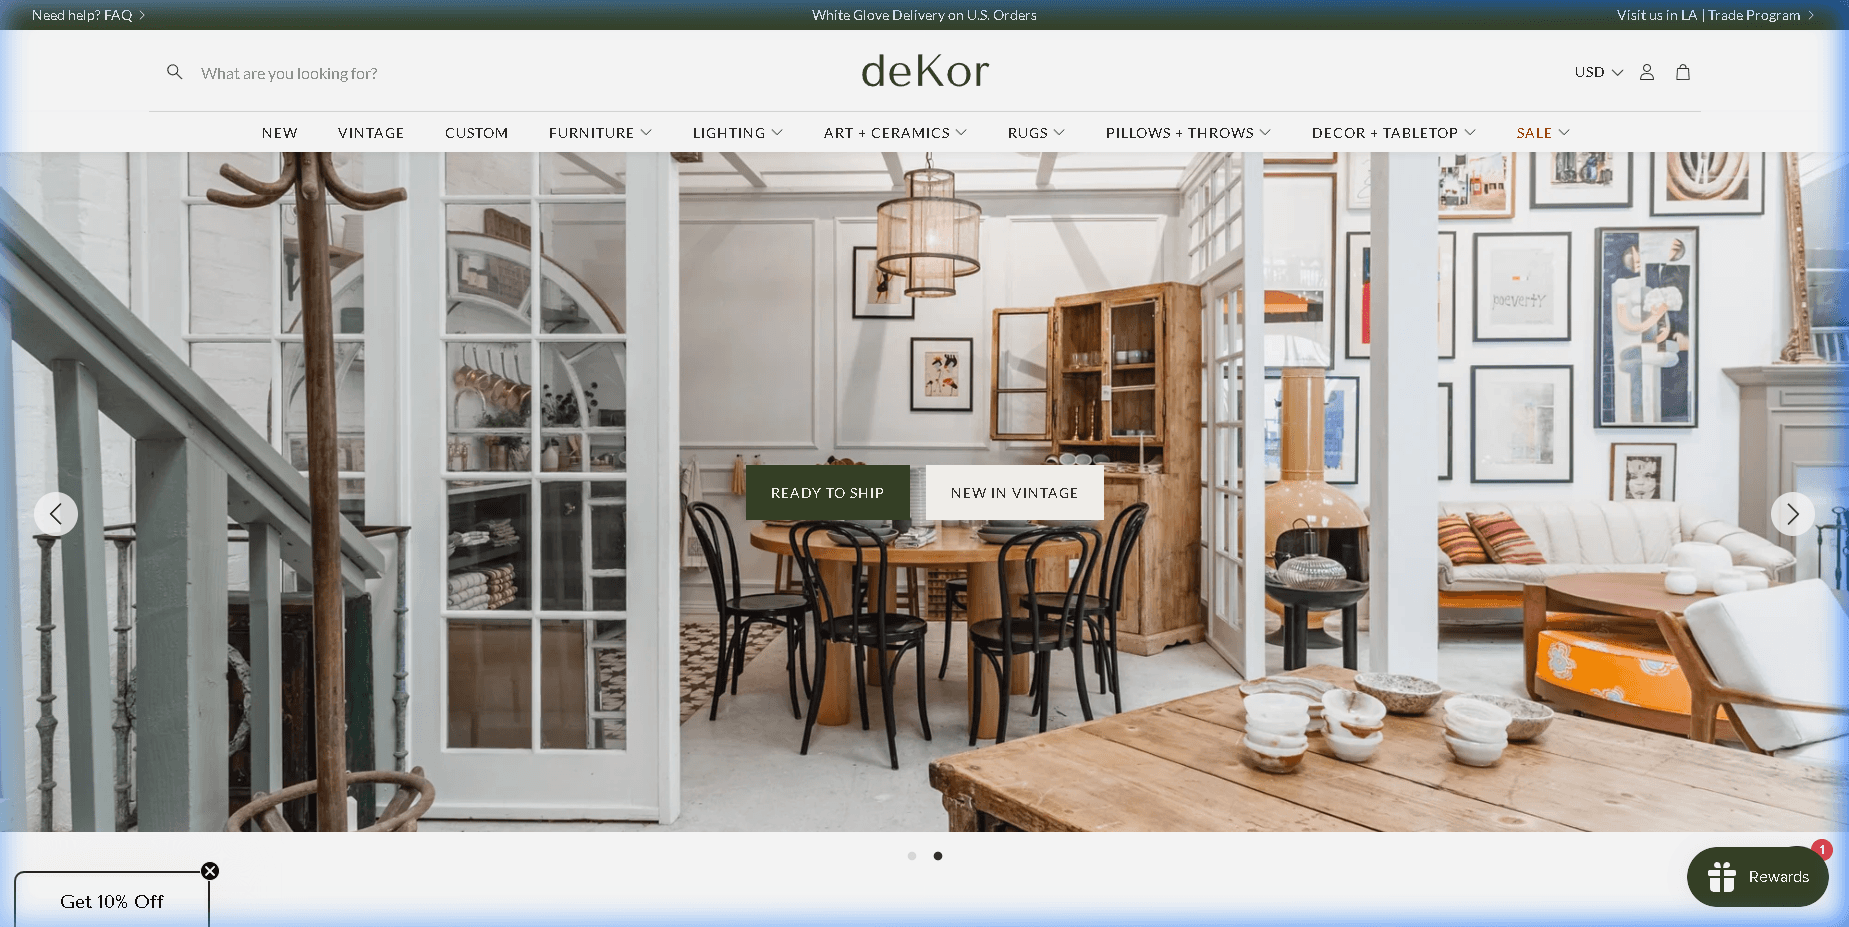
Task: Close the Get 10% Off popup
Action: click(210, 871)
